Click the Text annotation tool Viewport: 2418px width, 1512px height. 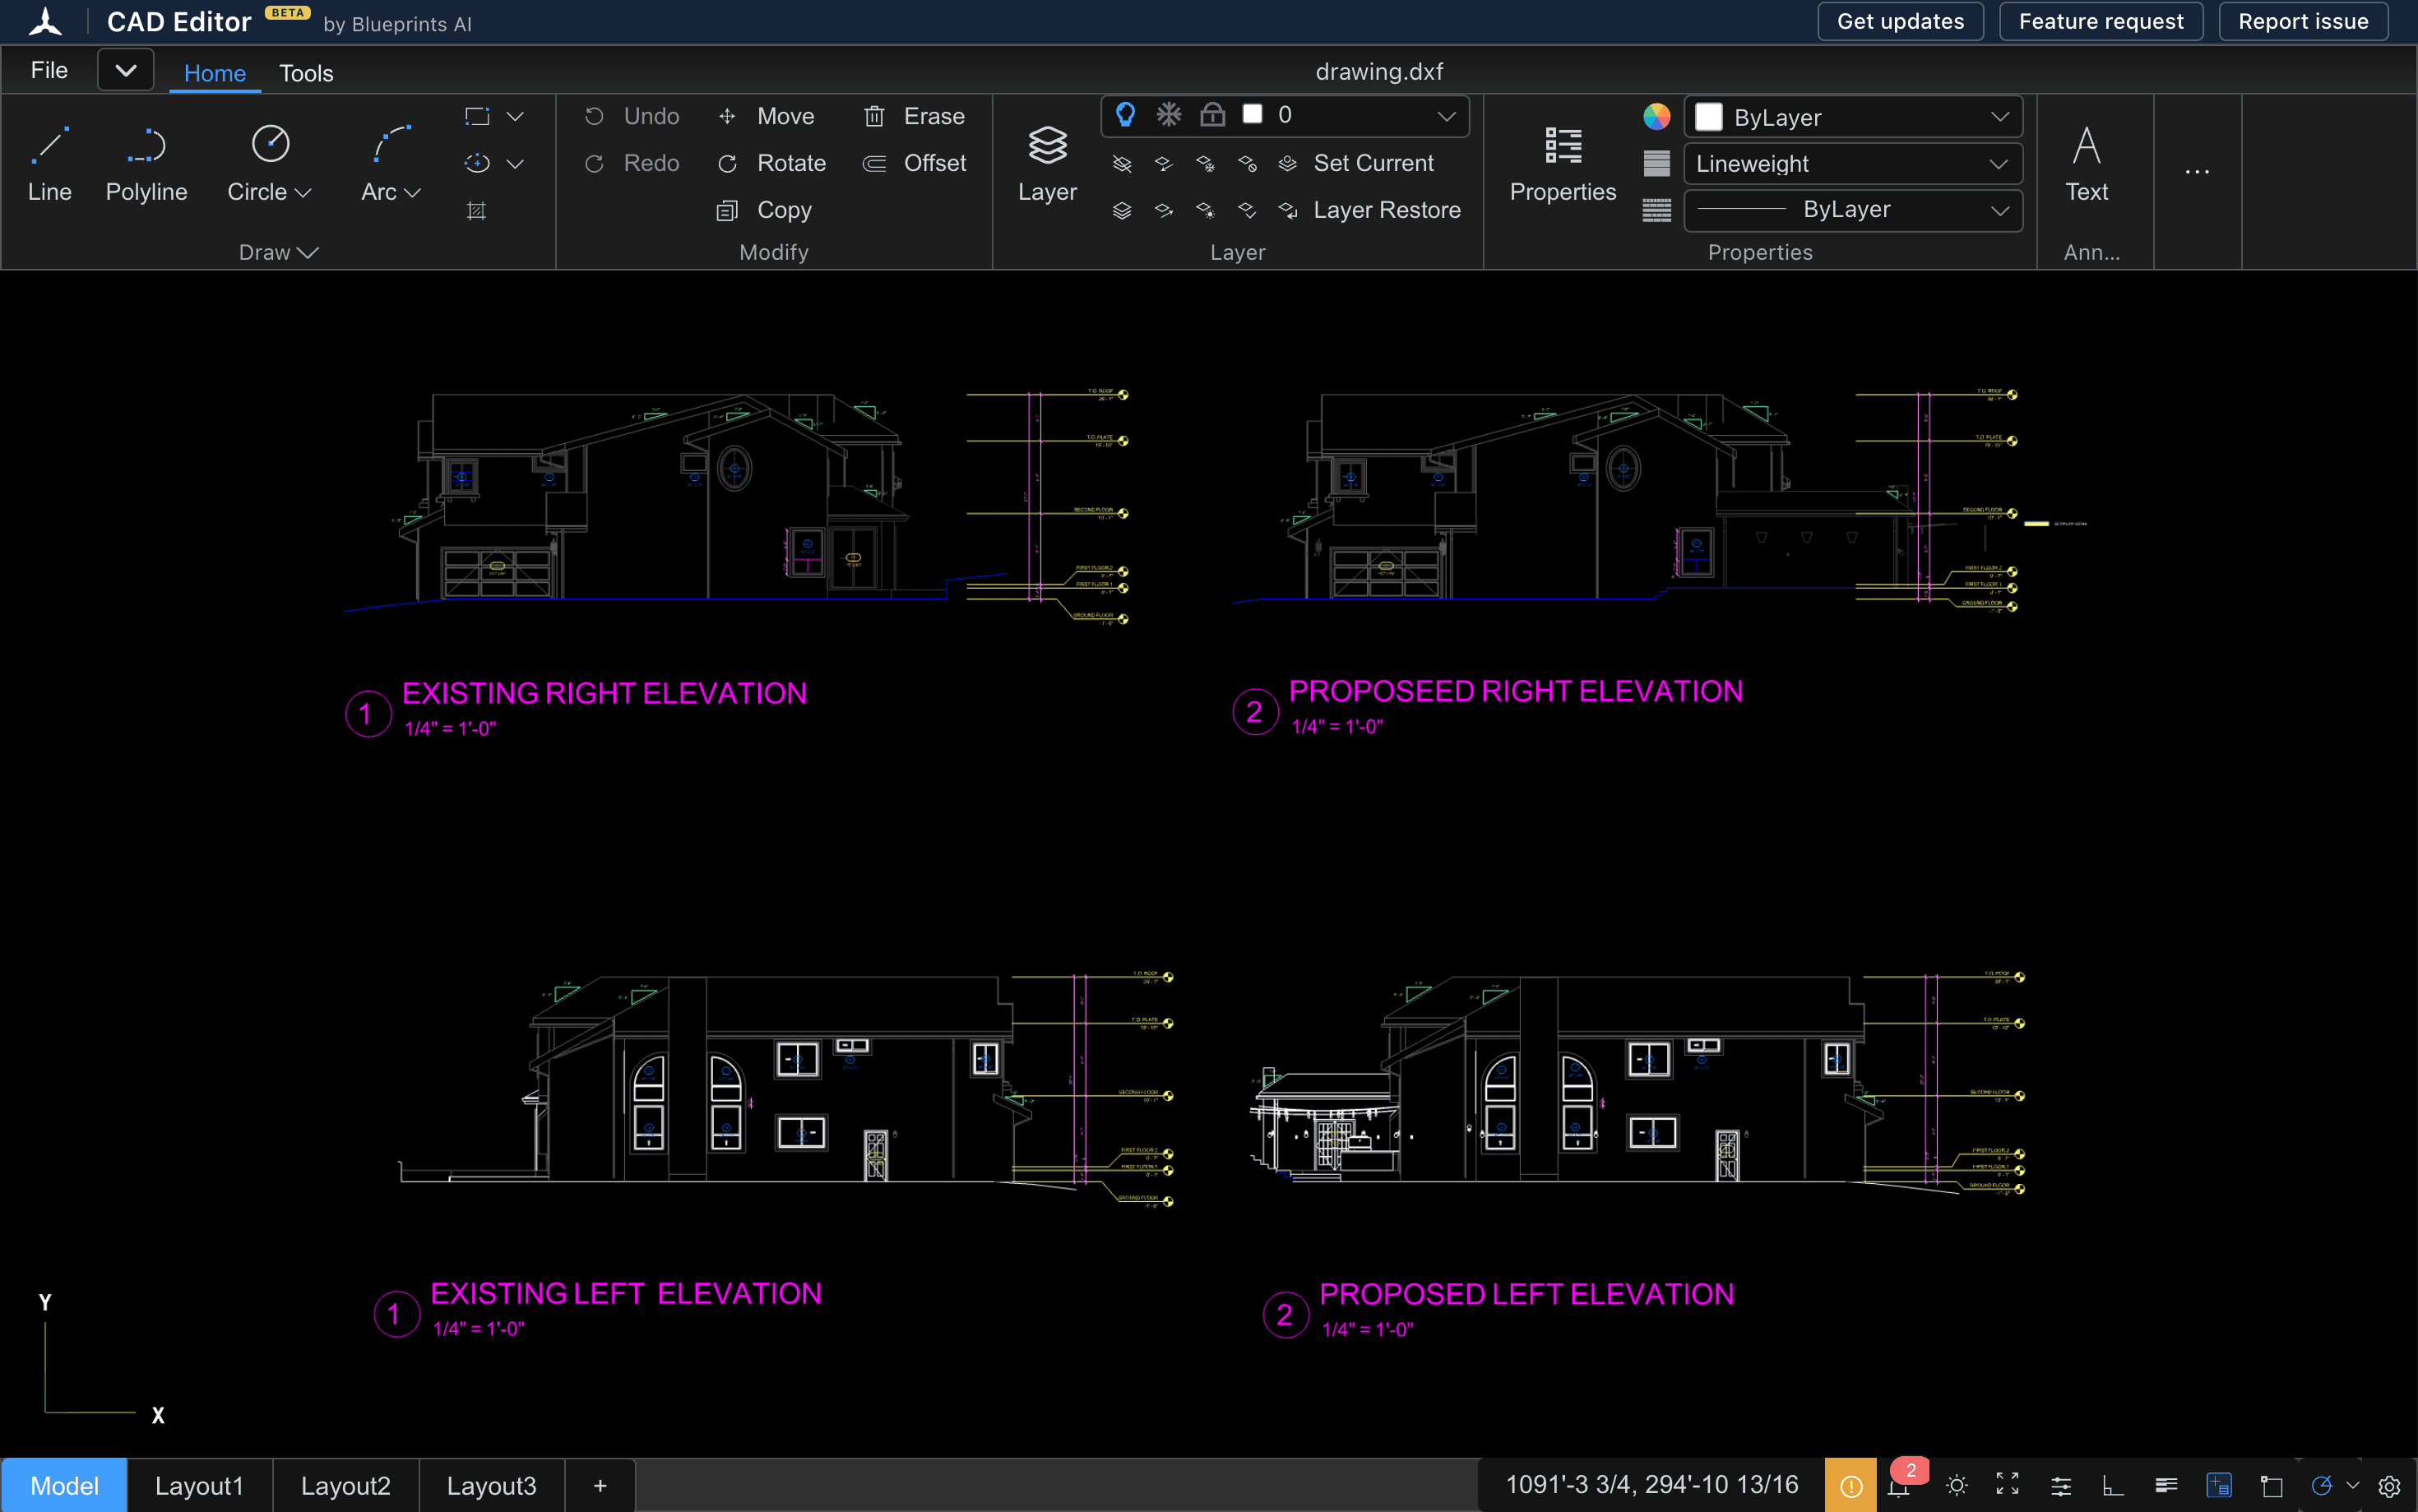point(2087,164)
